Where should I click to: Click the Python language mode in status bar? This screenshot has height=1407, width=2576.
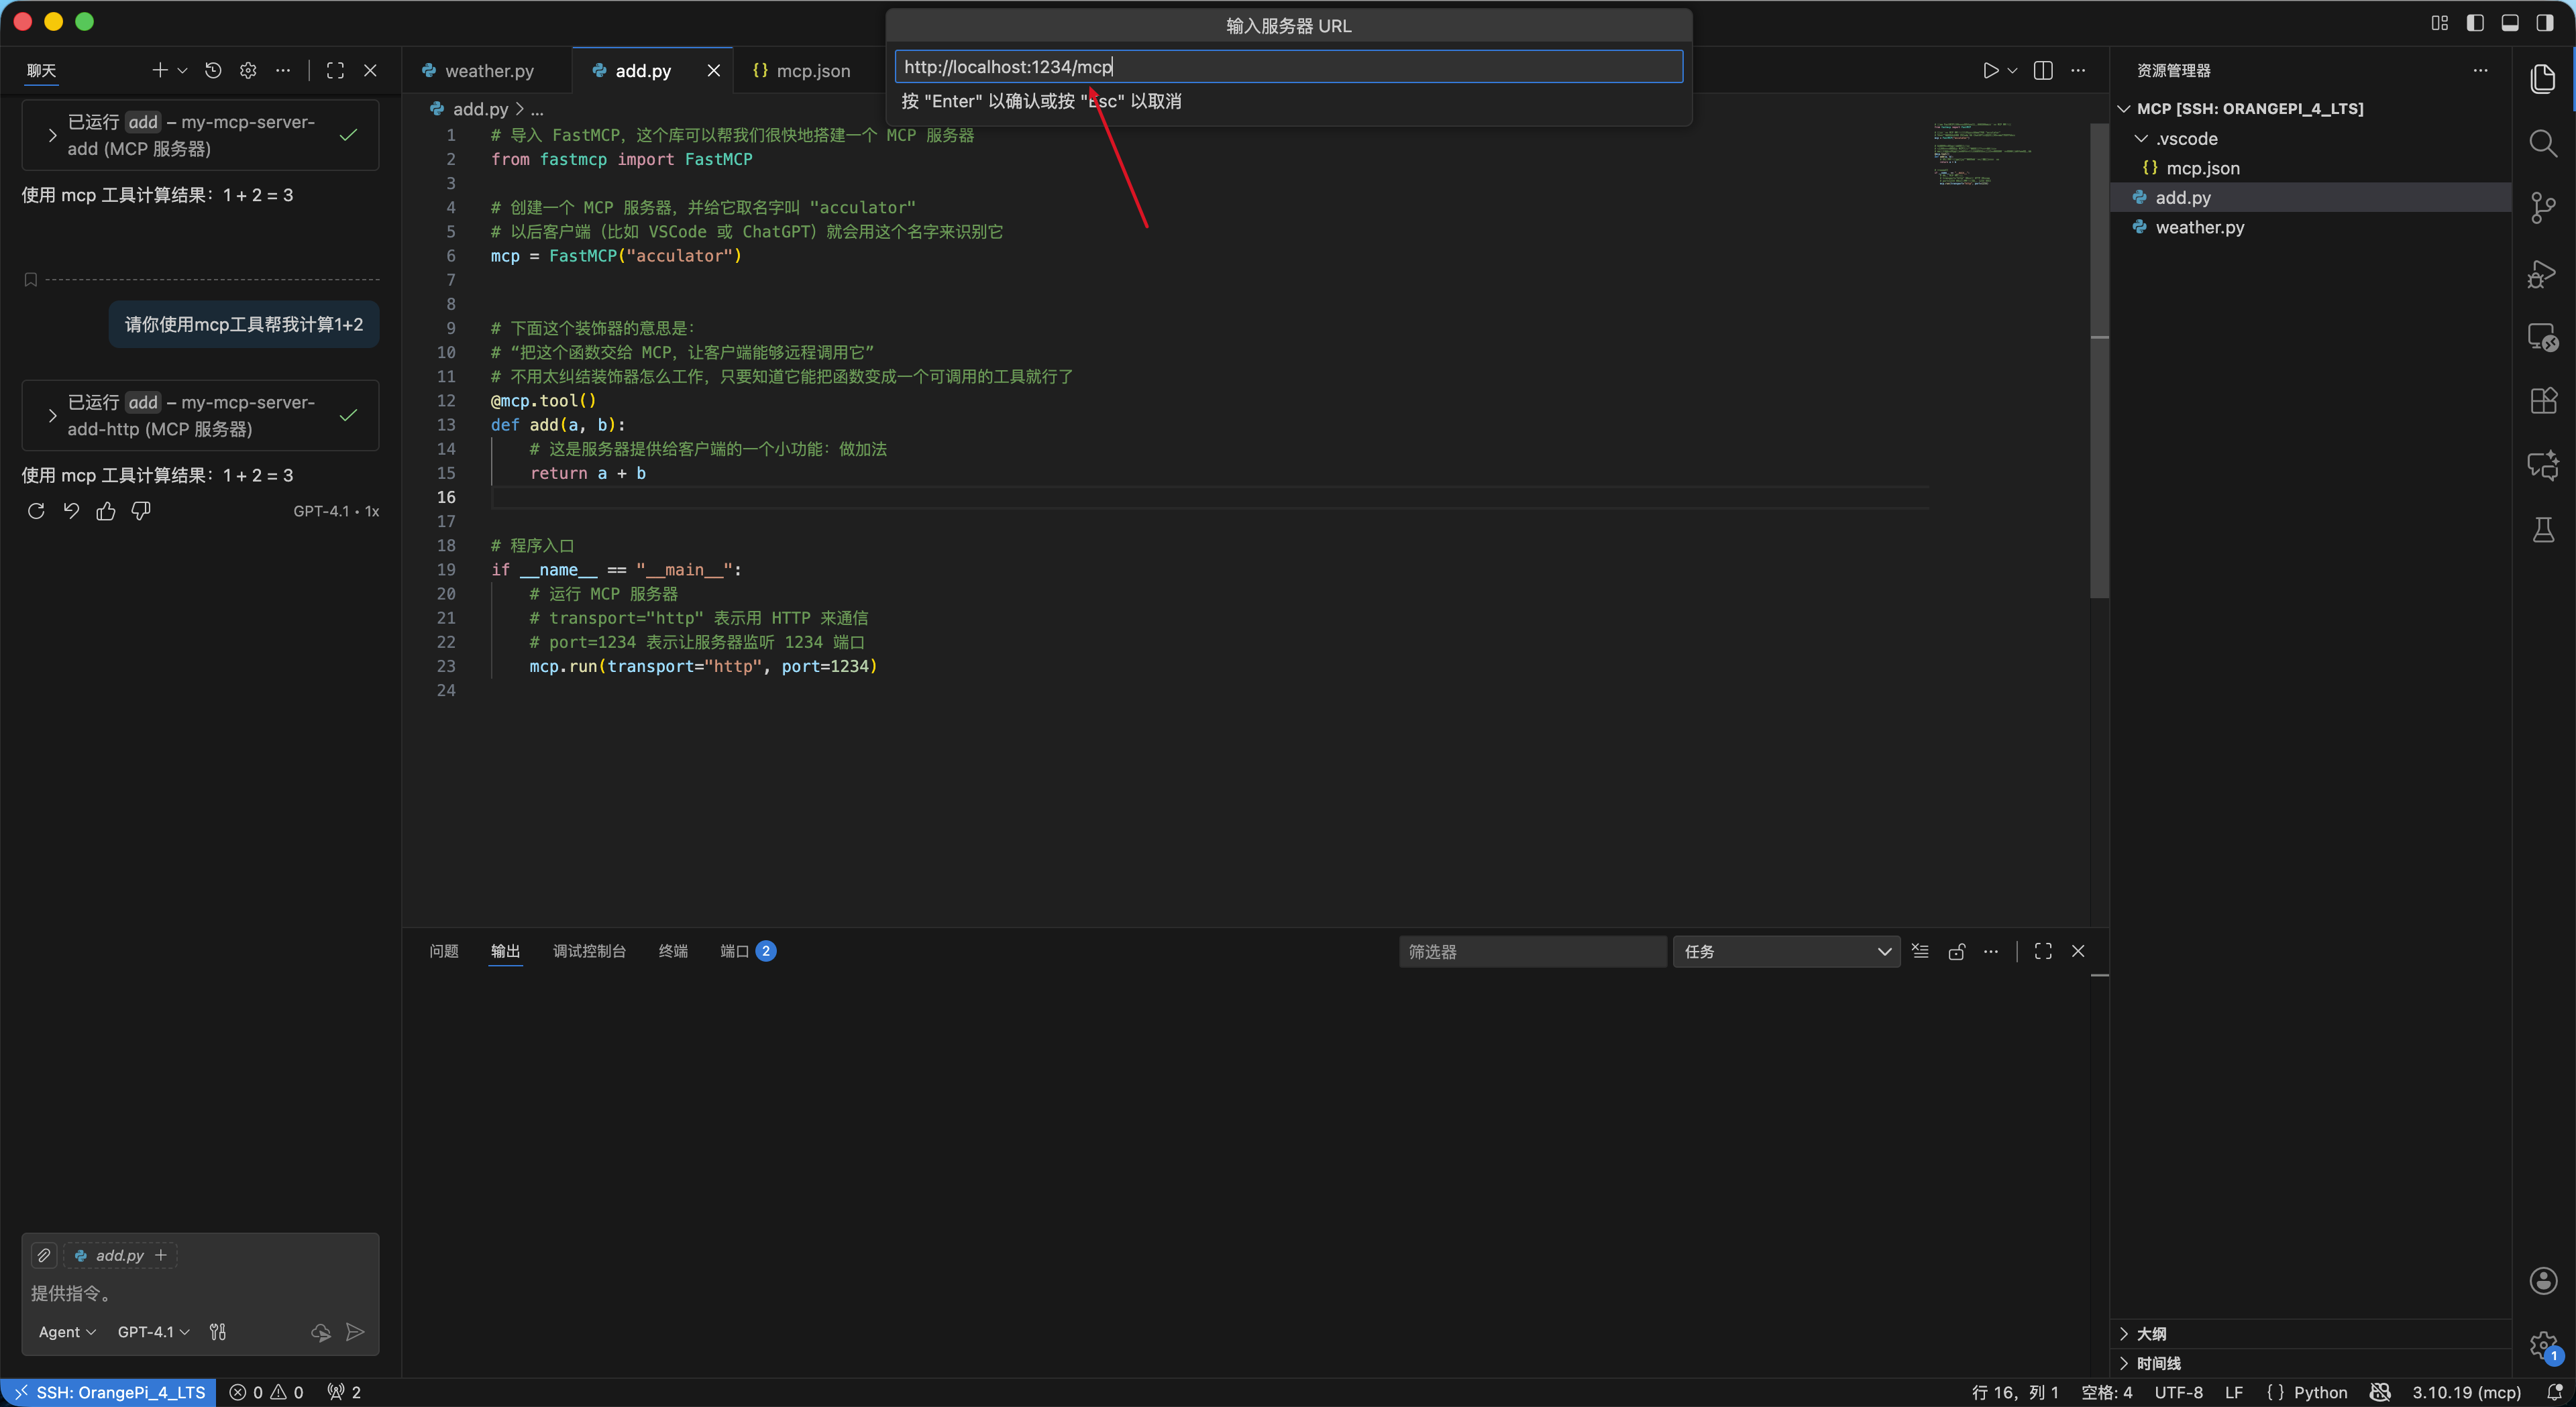(x=2319, y=1392)
